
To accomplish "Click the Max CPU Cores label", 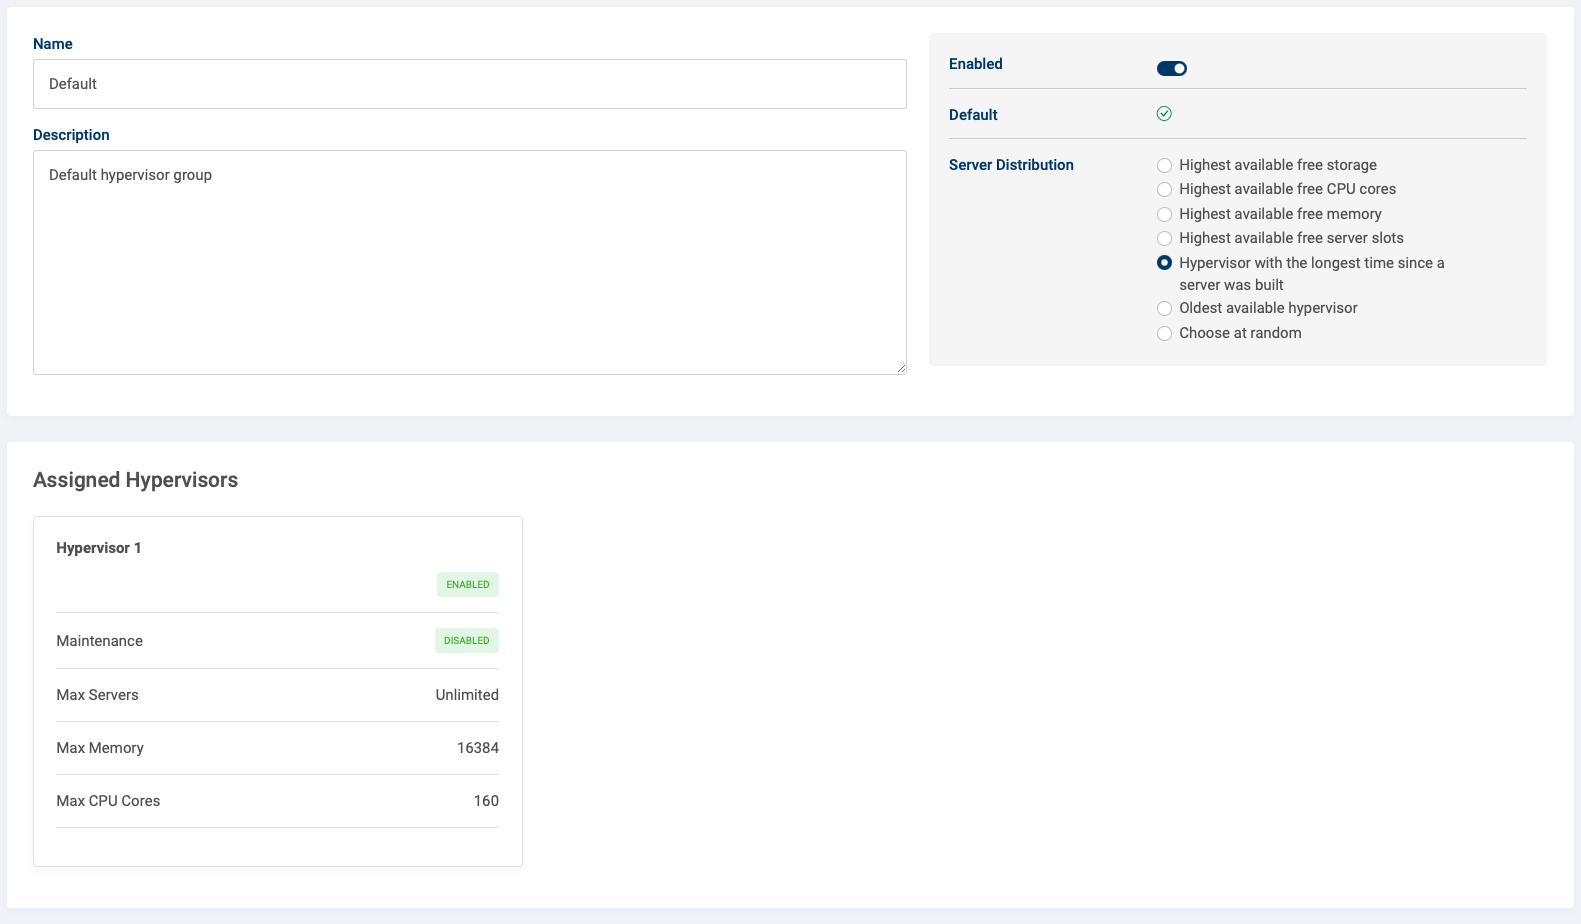I will pos(108,801).
